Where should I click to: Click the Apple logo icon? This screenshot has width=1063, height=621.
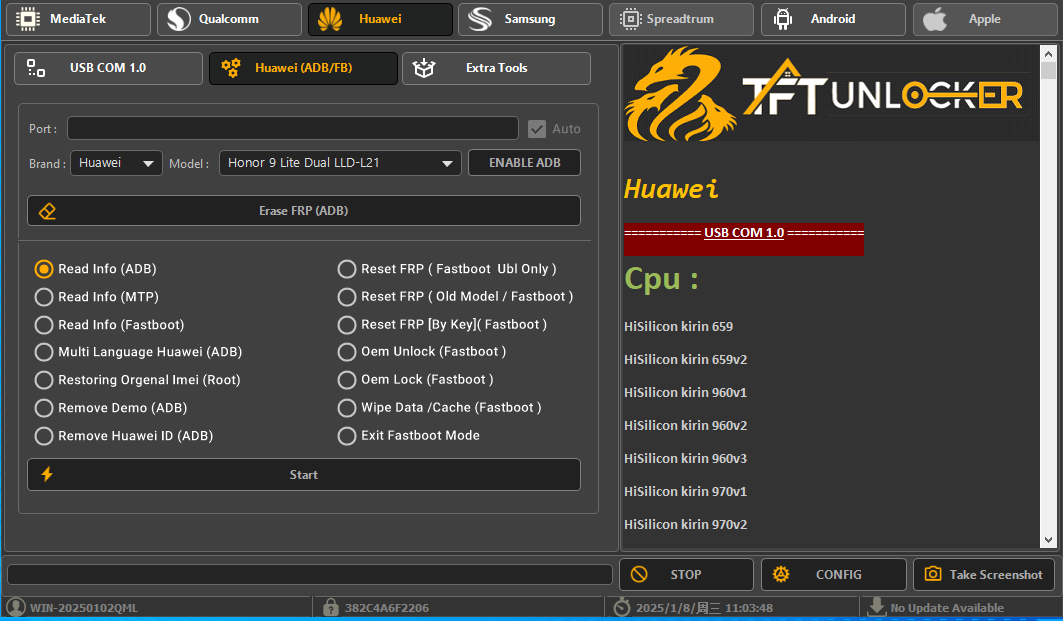tap(935, 19)
